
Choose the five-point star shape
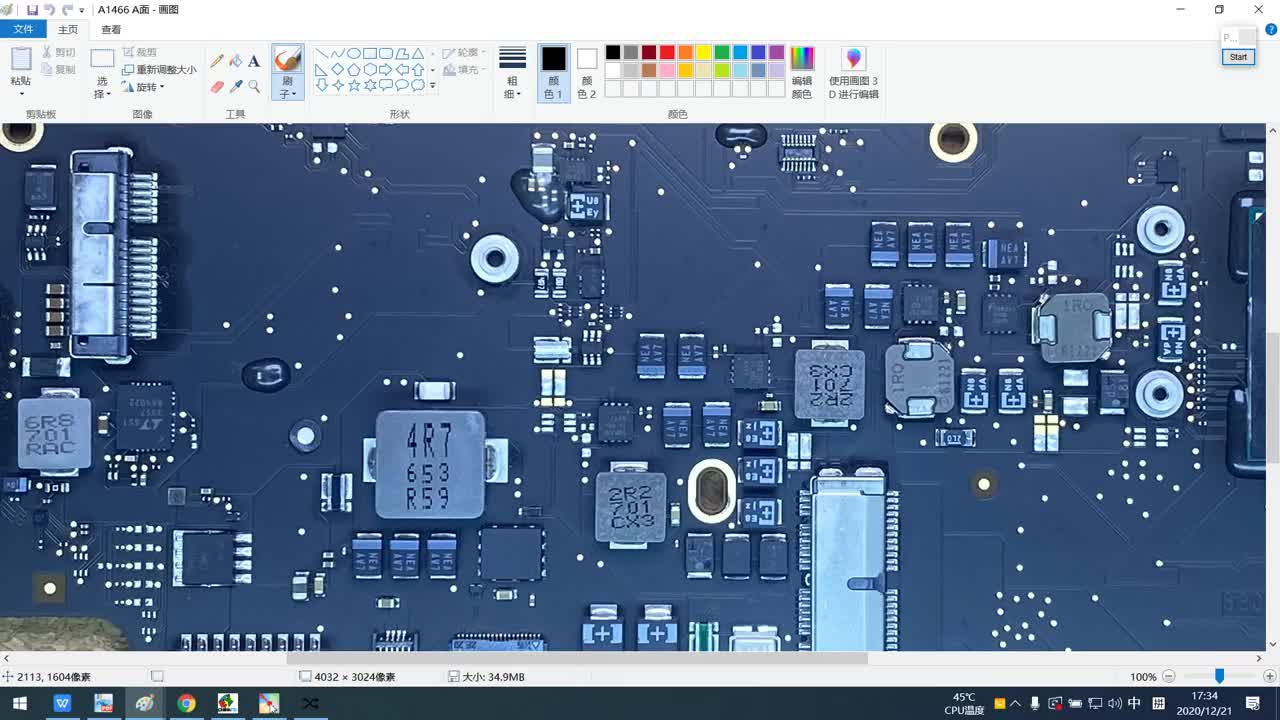tap(354, 85)
